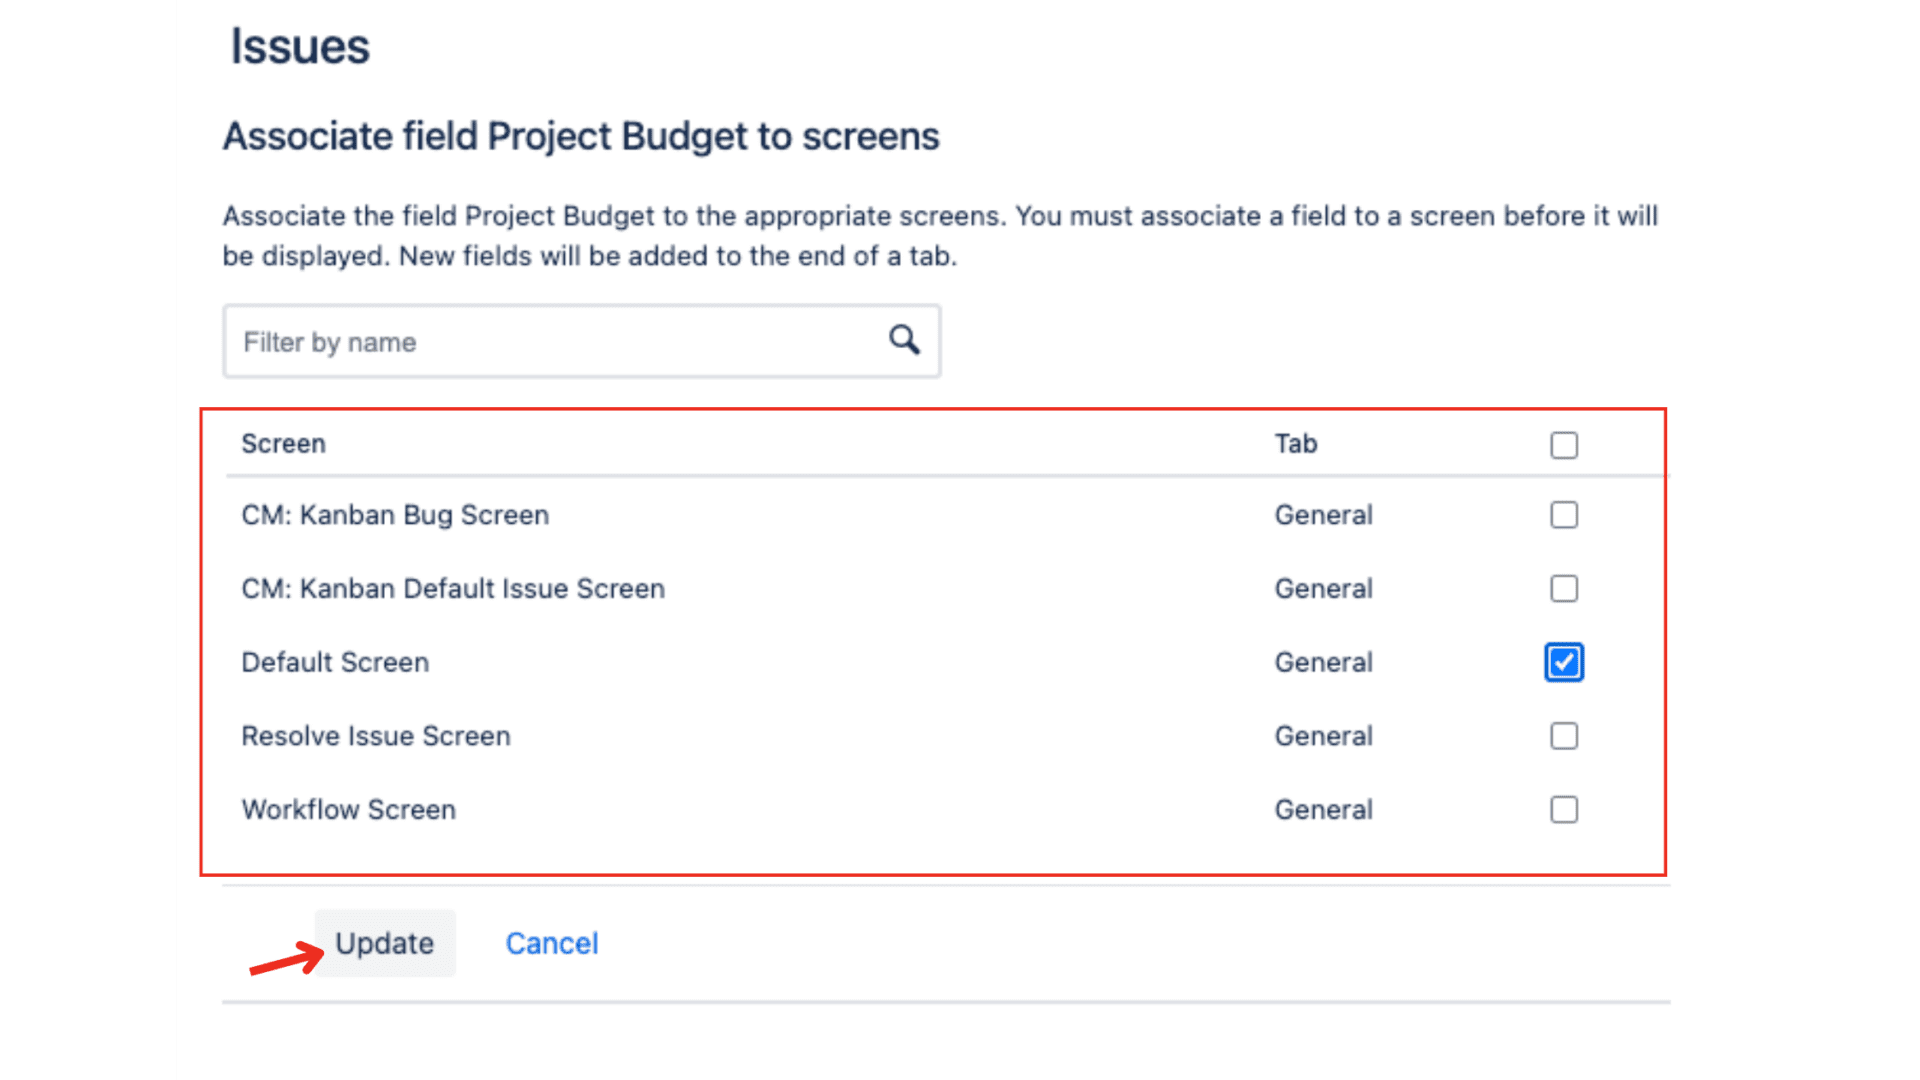This screenshot has height=1080, width=1920.
Task: Click the Tab column header
Action: [x=1296, y=443]
